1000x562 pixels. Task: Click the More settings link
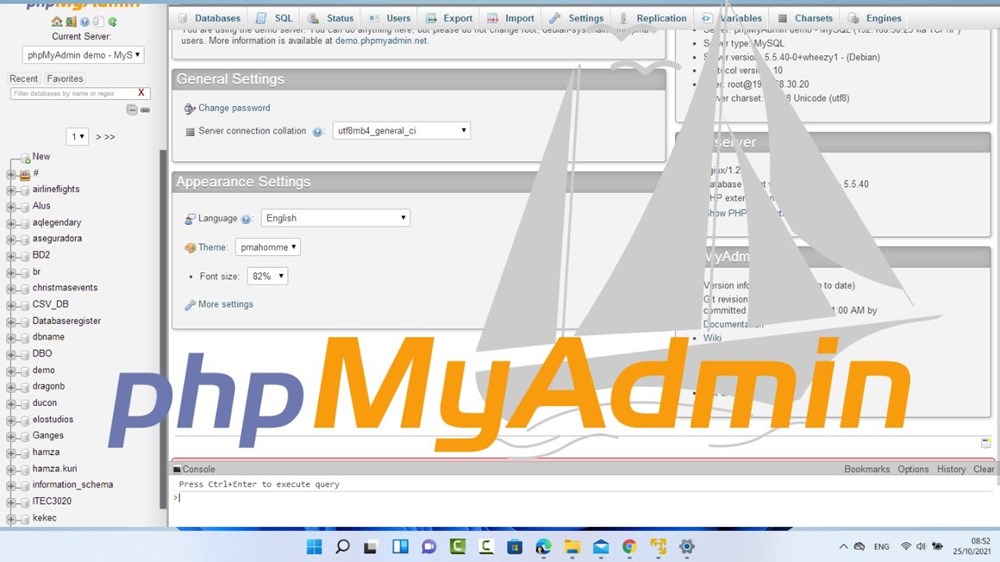[x=226, y=304]
